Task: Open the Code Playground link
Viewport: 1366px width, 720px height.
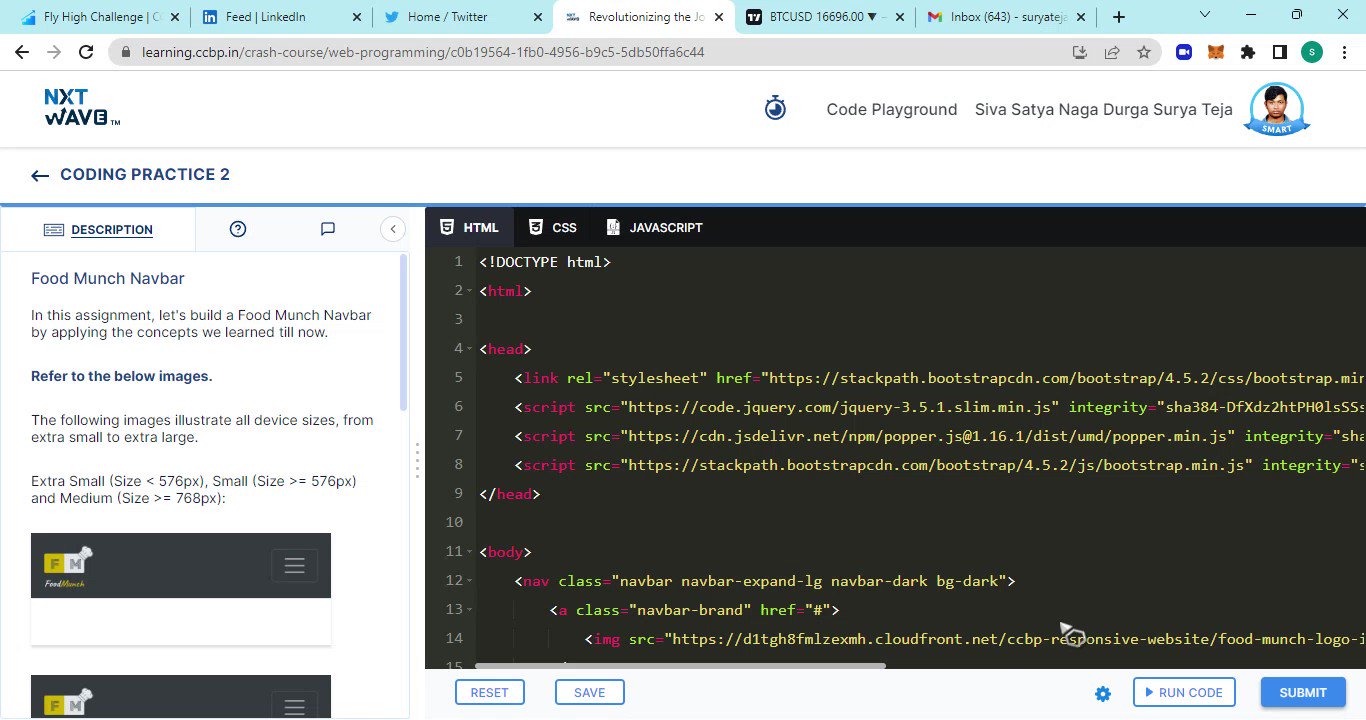Action: point(892,109)
